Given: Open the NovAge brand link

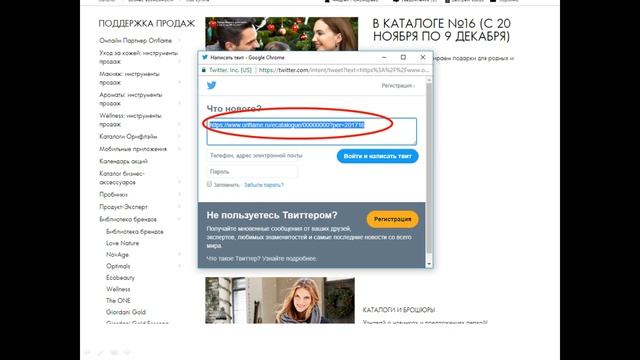Looking at the screenshot, I should point(117,254).
